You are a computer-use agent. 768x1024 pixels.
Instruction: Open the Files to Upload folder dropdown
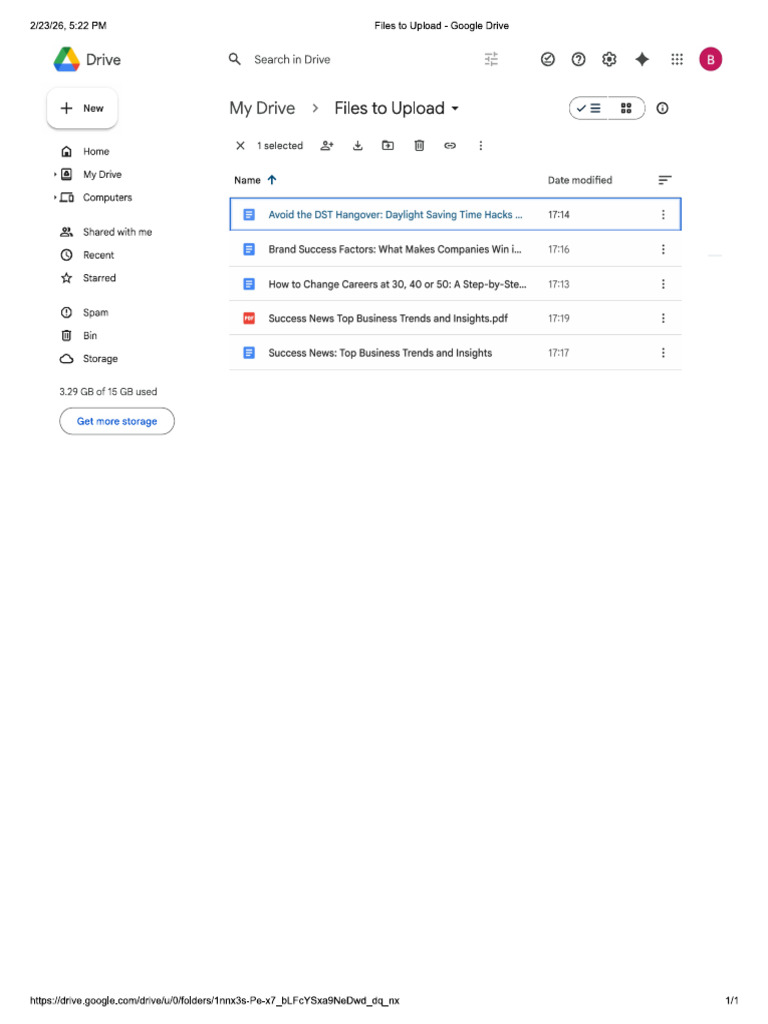click(x=455, y=109)
